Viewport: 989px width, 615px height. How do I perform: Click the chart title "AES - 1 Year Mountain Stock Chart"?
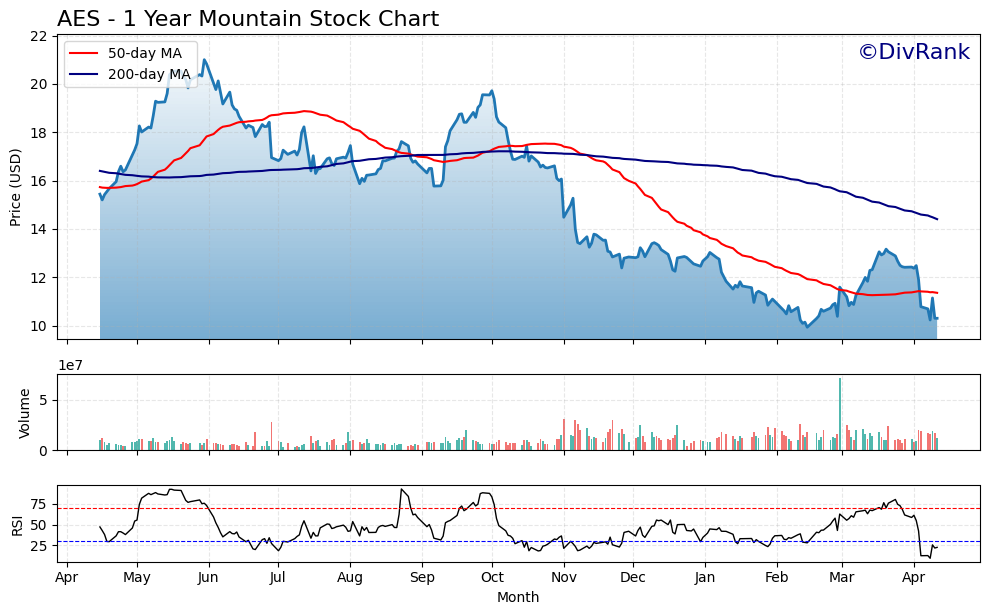248,18
